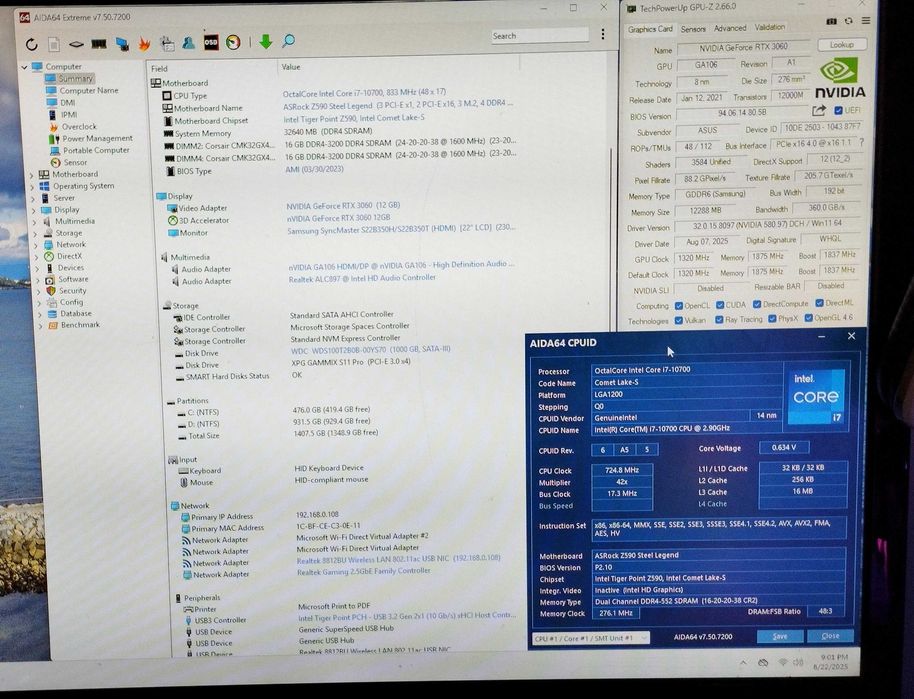Open the taskbar hidden icons chevron
The image size is (914, 699).
[x=743, y=663]
